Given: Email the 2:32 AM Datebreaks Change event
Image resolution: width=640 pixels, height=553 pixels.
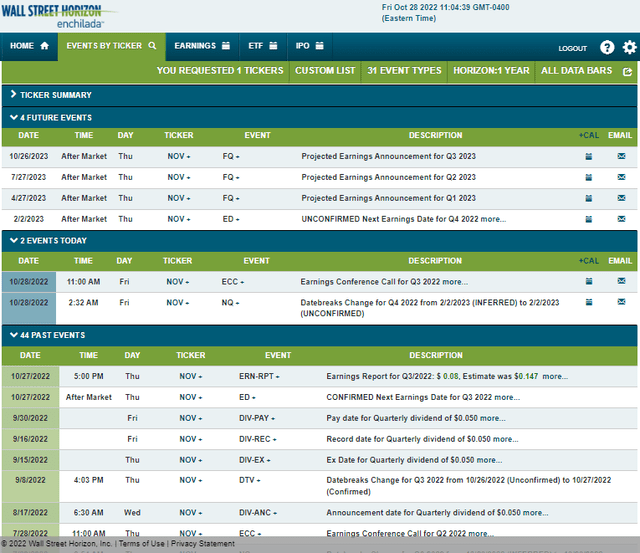Looking at the screenshot, I should 621,302.
